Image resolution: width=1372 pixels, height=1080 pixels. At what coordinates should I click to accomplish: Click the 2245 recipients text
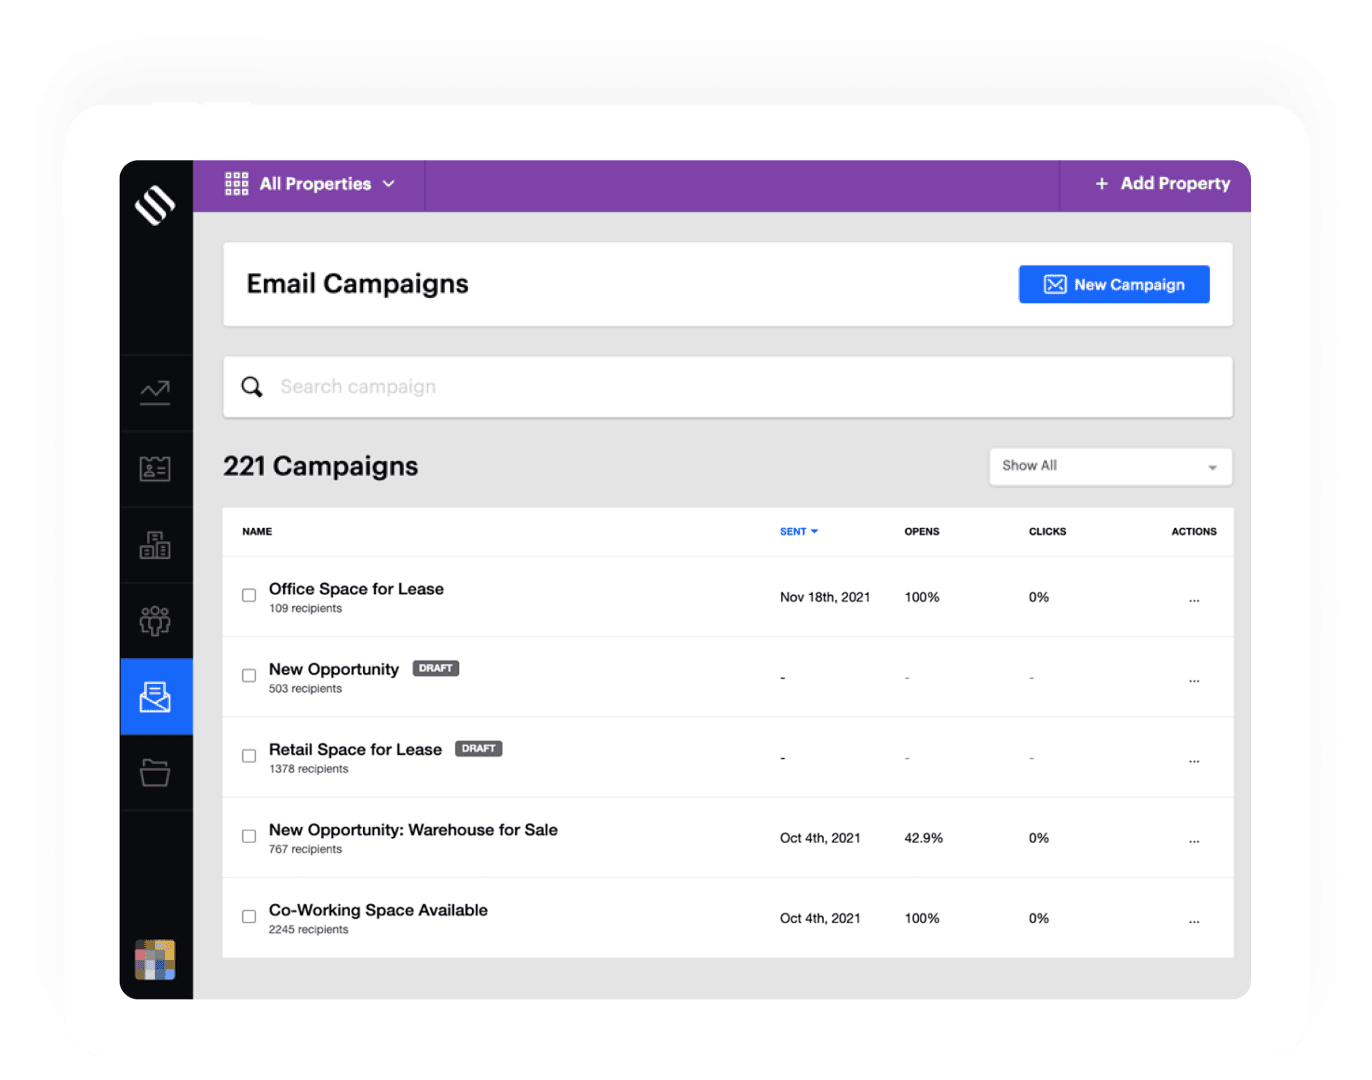pos(308,930)
